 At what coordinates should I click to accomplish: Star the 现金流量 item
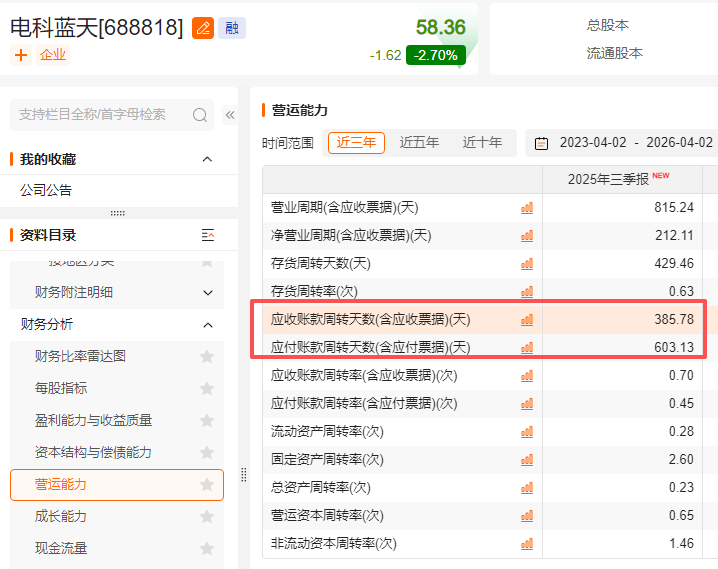coord(207,549)
